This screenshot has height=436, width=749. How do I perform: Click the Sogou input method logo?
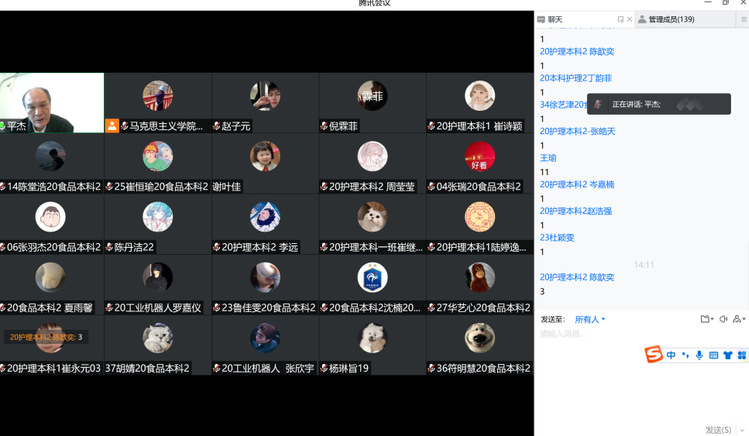click(653, 355)
